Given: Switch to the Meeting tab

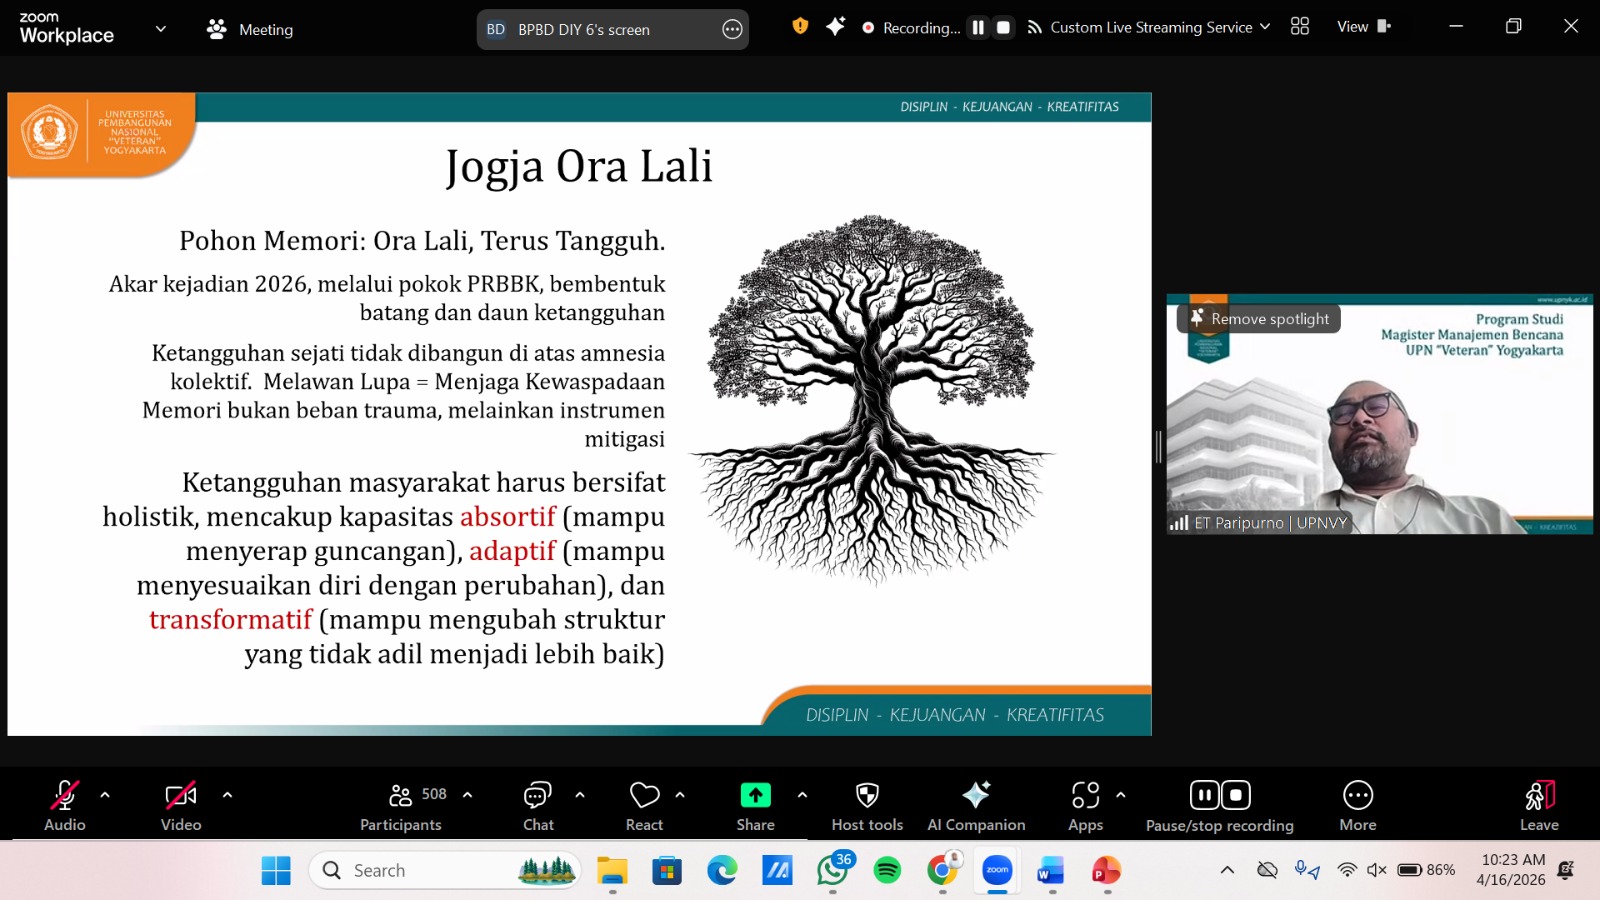Looking at the screenshot, I should (250, 30).
